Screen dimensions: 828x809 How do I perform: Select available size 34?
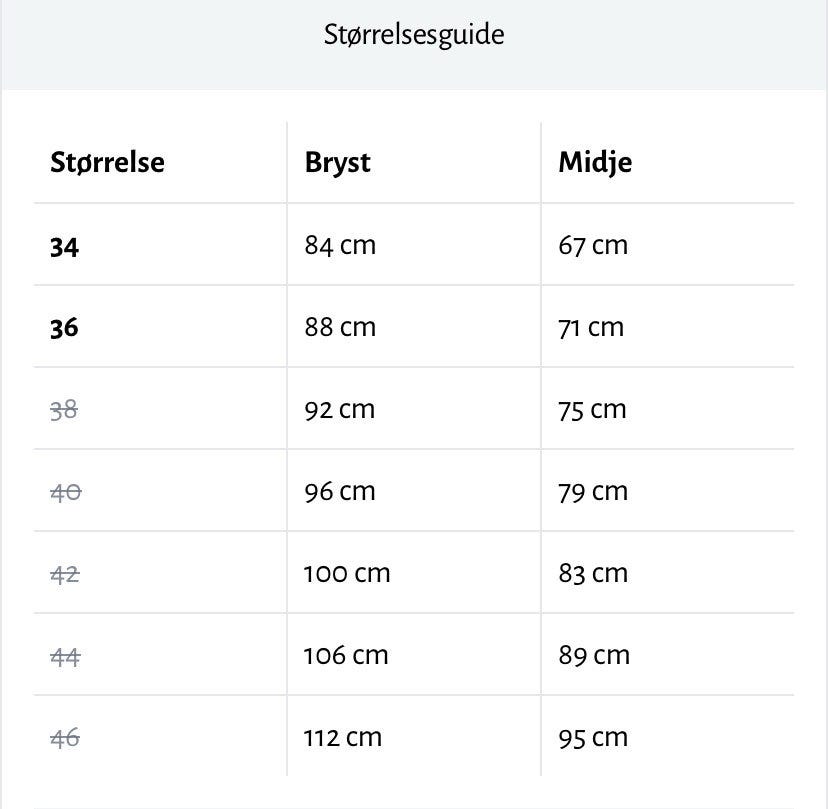[x=64, y=246]
